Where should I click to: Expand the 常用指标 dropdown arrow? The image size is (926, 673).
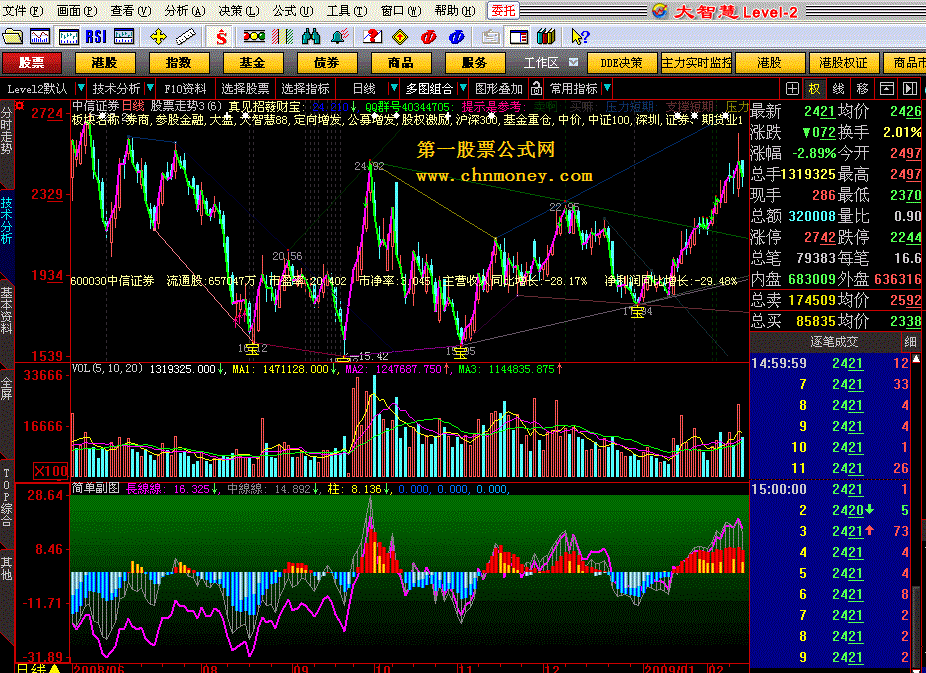(x=607, y=89)
